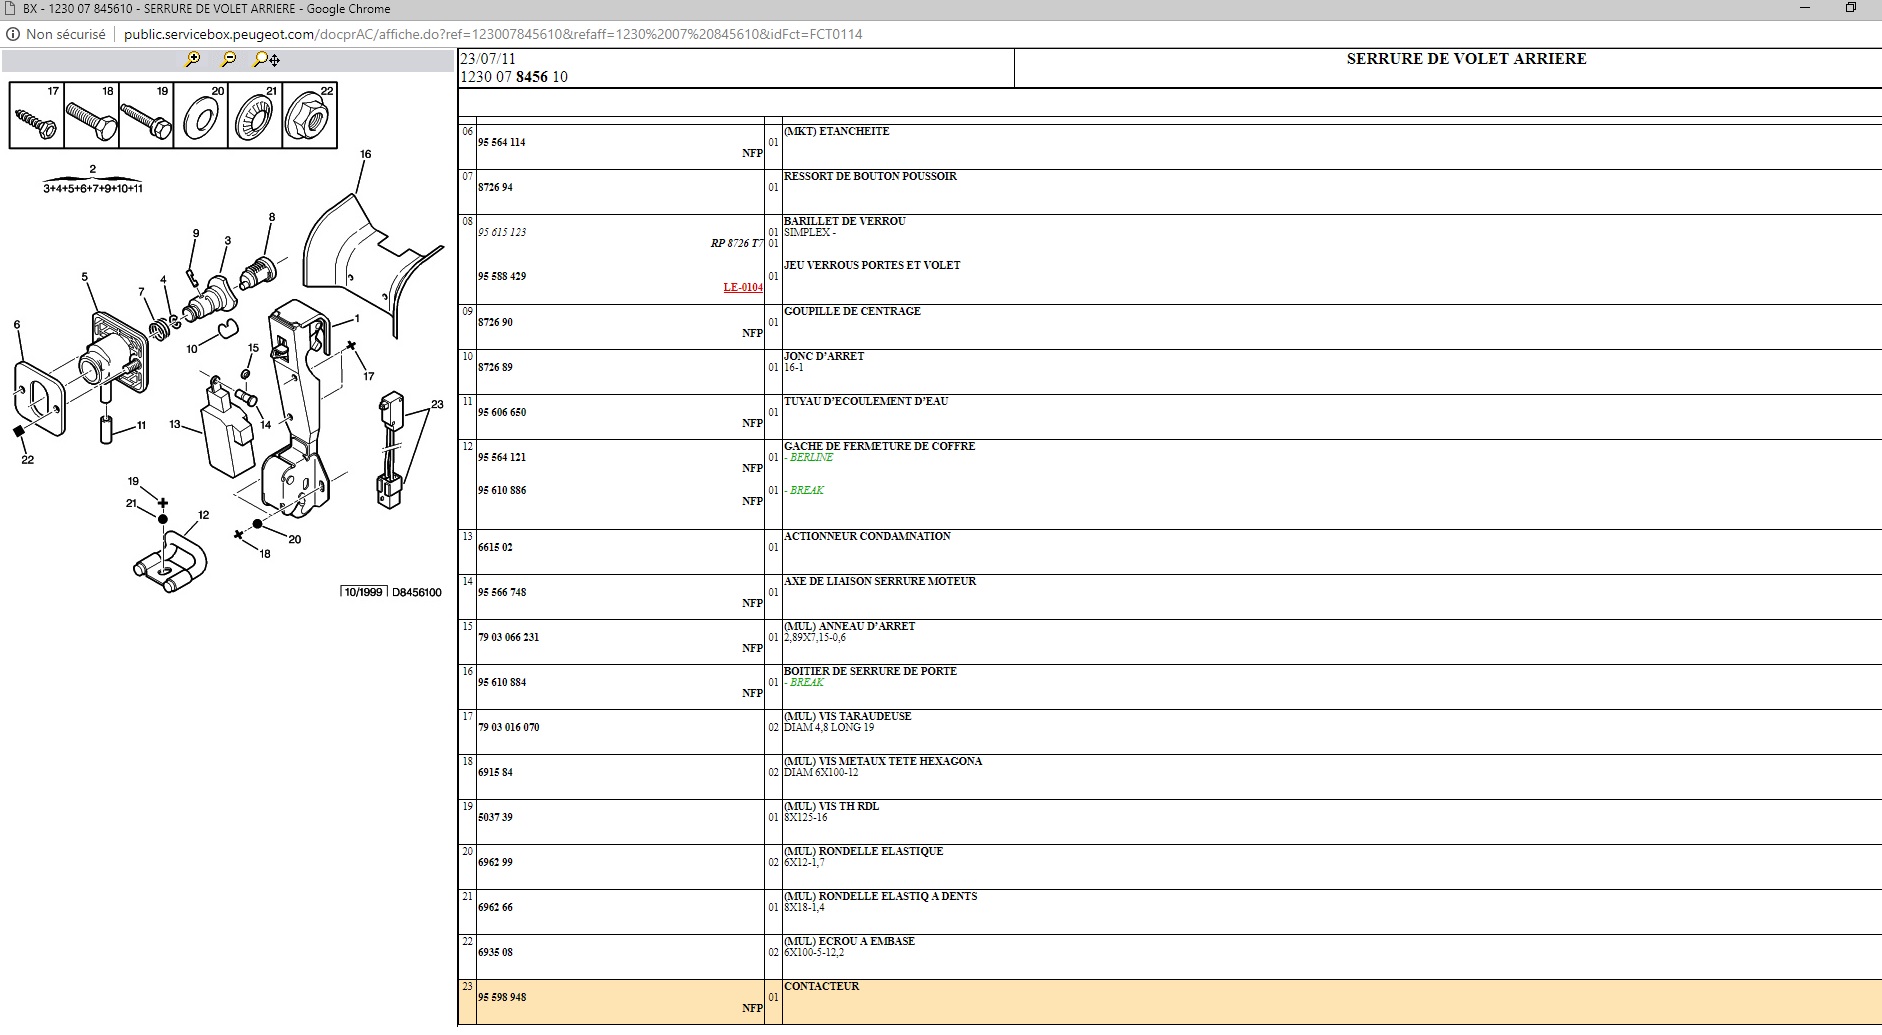The height and width of the screenshot is (1035, 1882).
Task: Select reference 6935 08
Action: point(495,952)
